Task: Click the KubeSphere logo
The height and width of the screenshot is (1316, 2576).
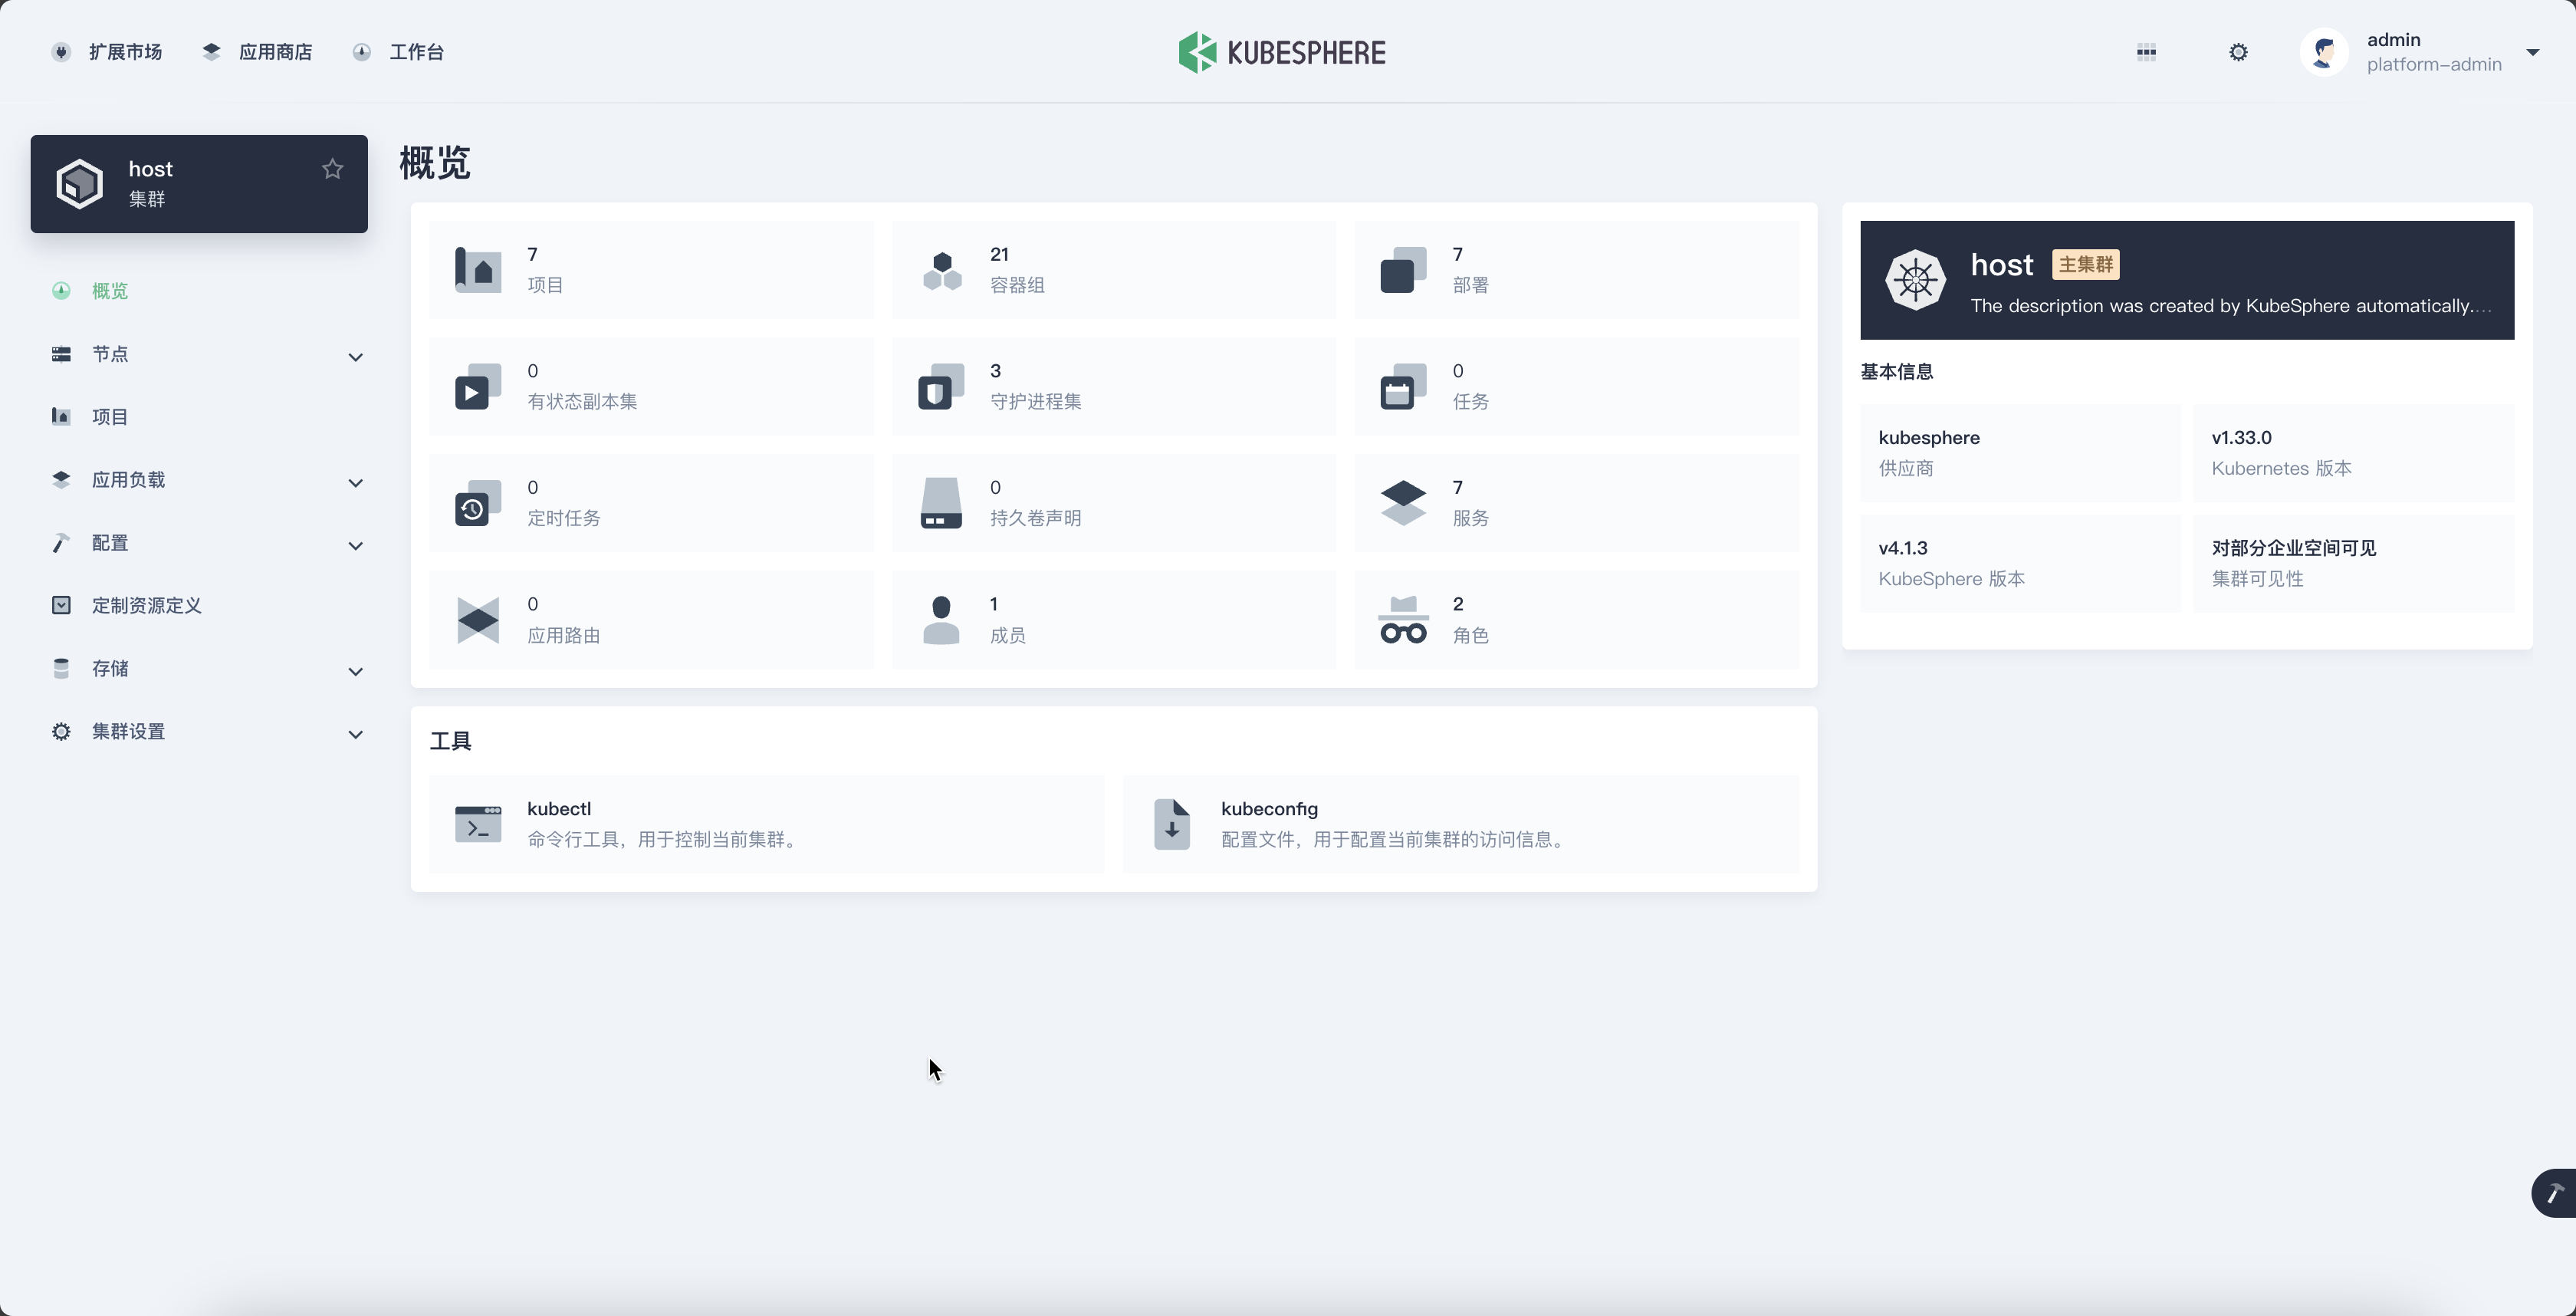Action: (x=1282, y=52)
